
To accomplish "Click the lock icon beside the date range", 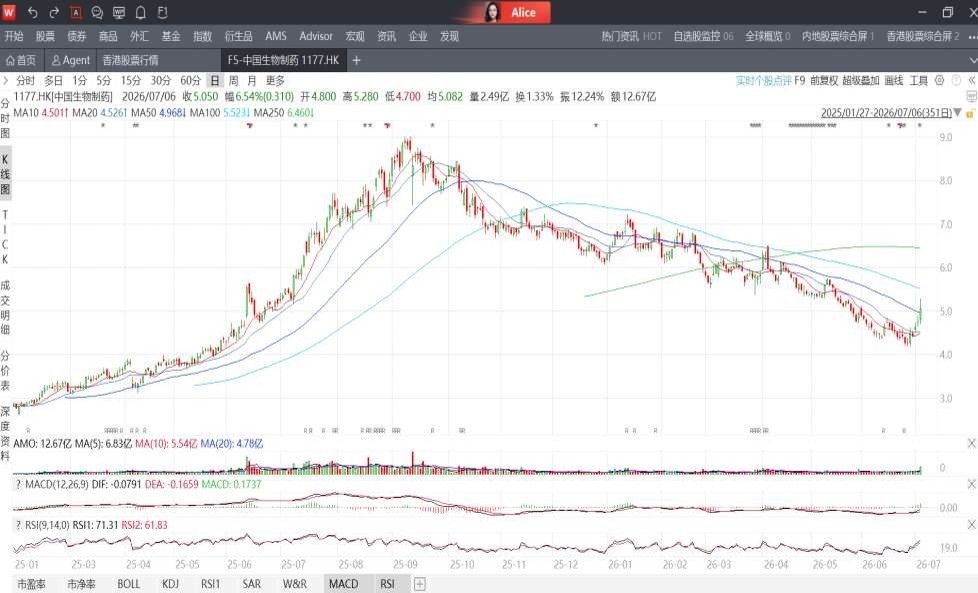I will [x=970, y=113].
